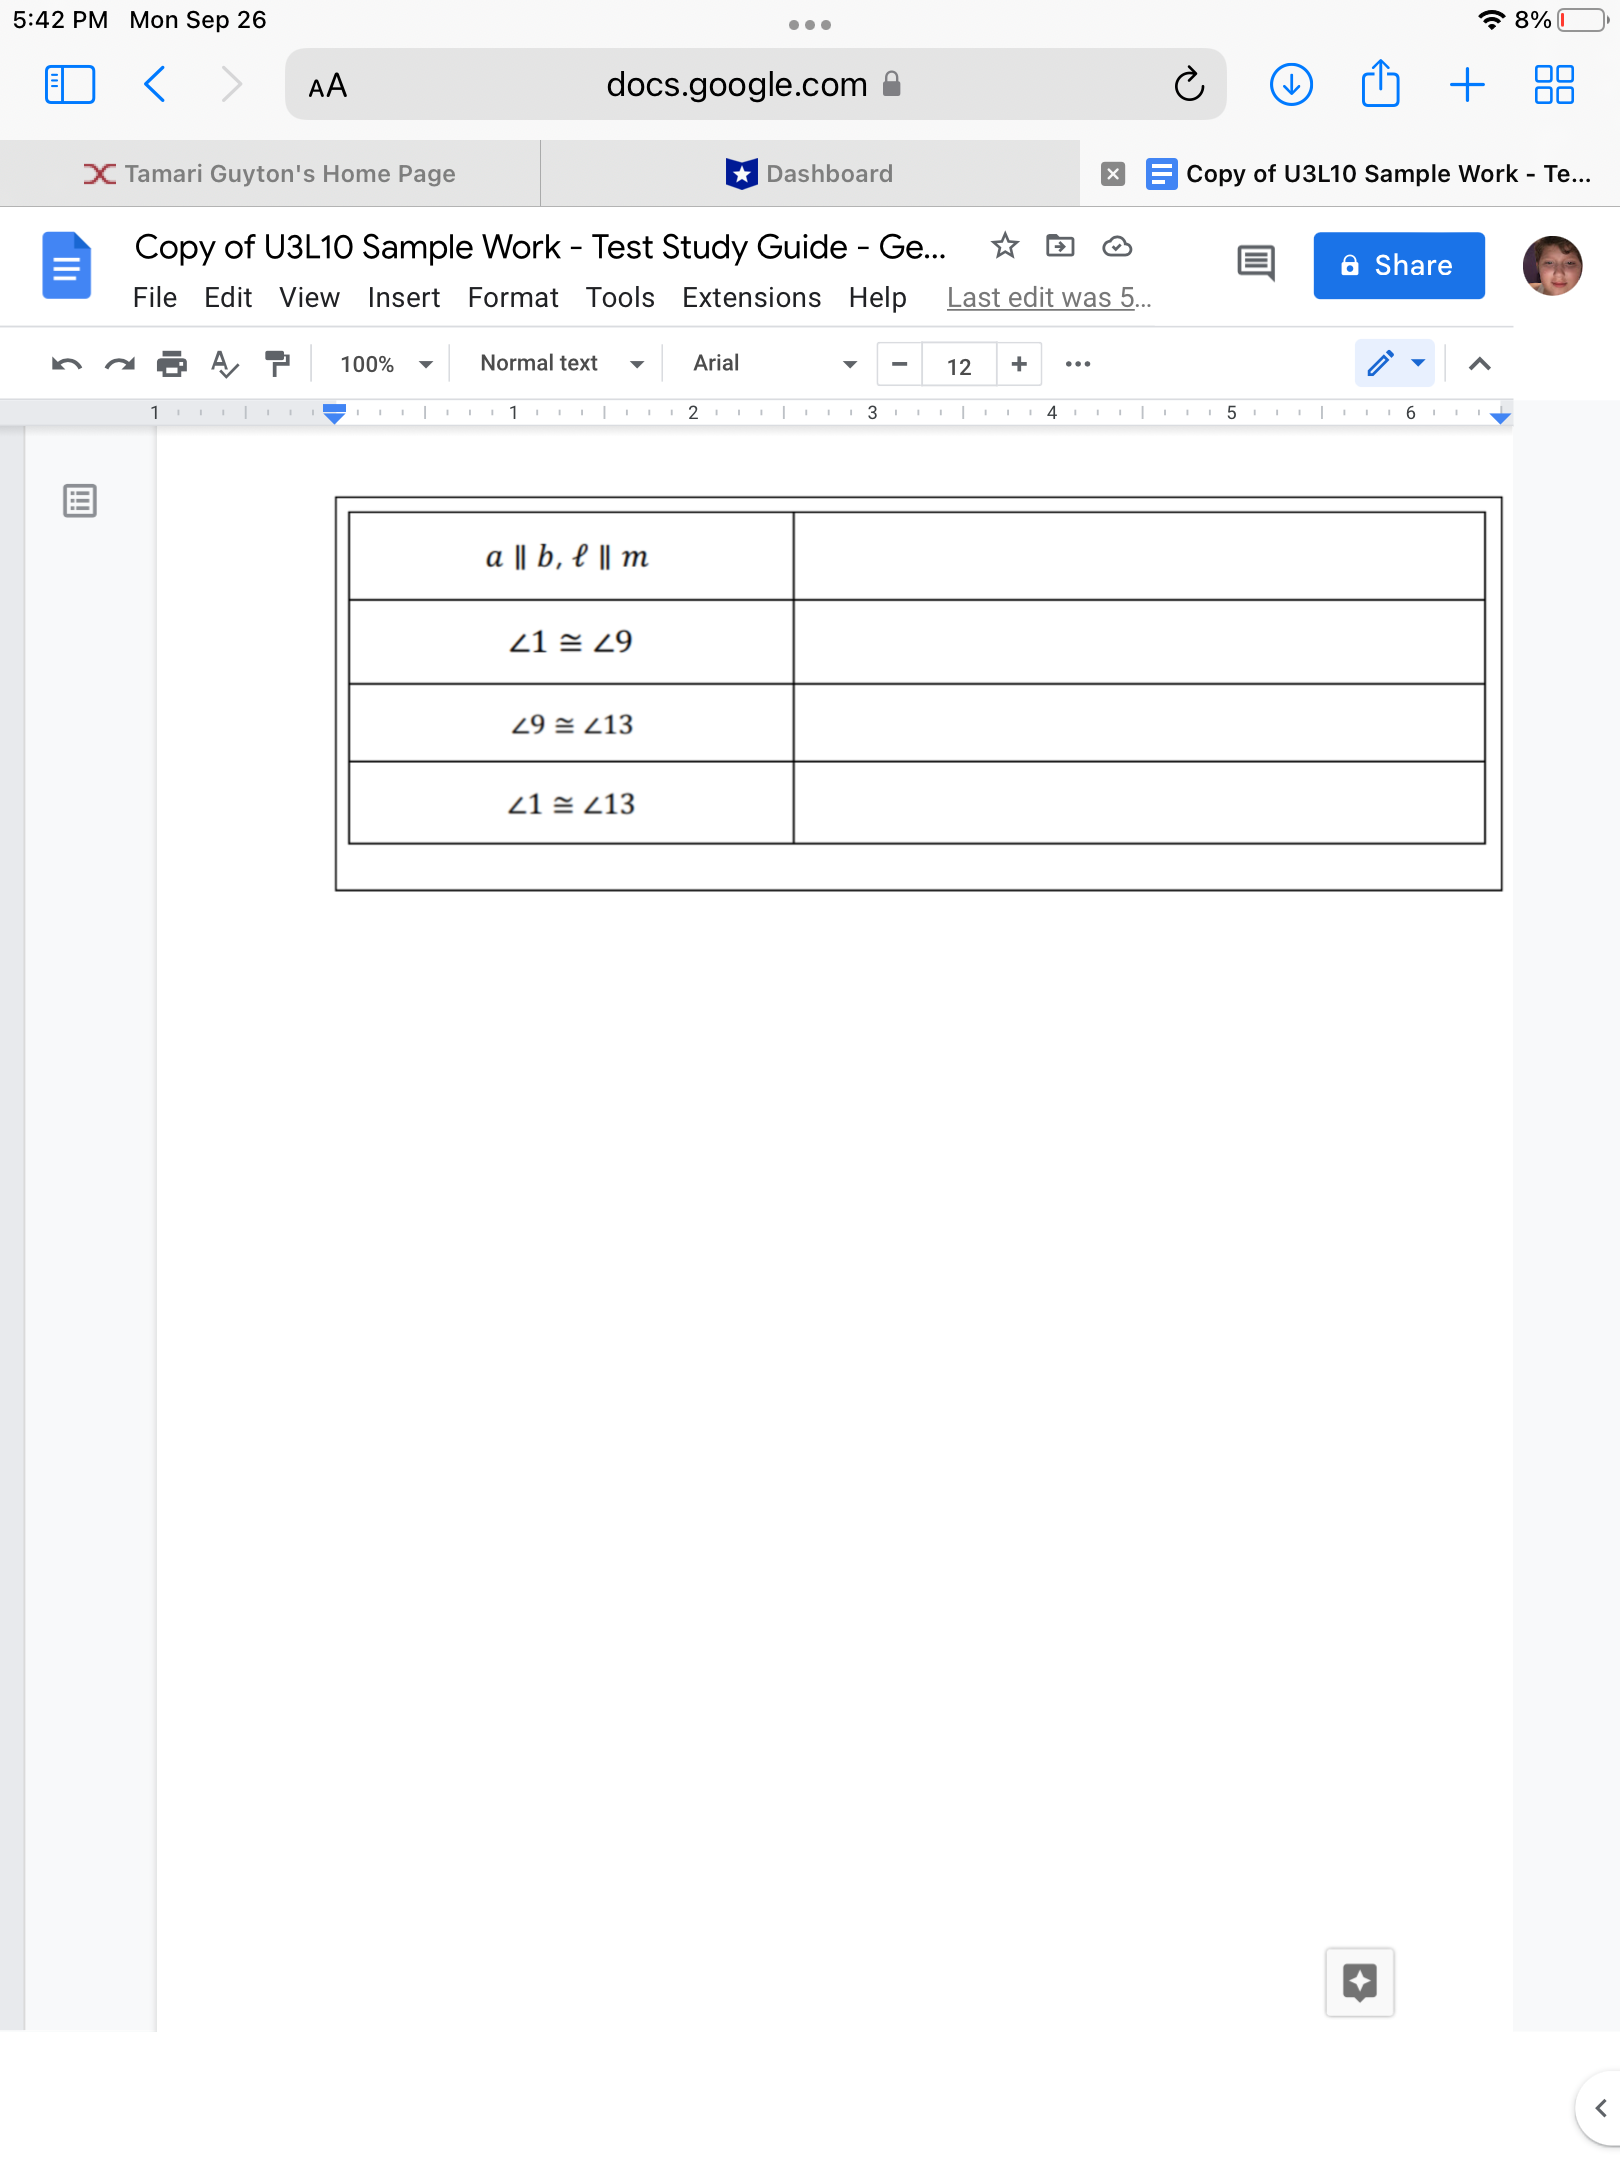Run spelling and grammar check
This screenshot has height=2160, width=1620.
click(225, 364)
